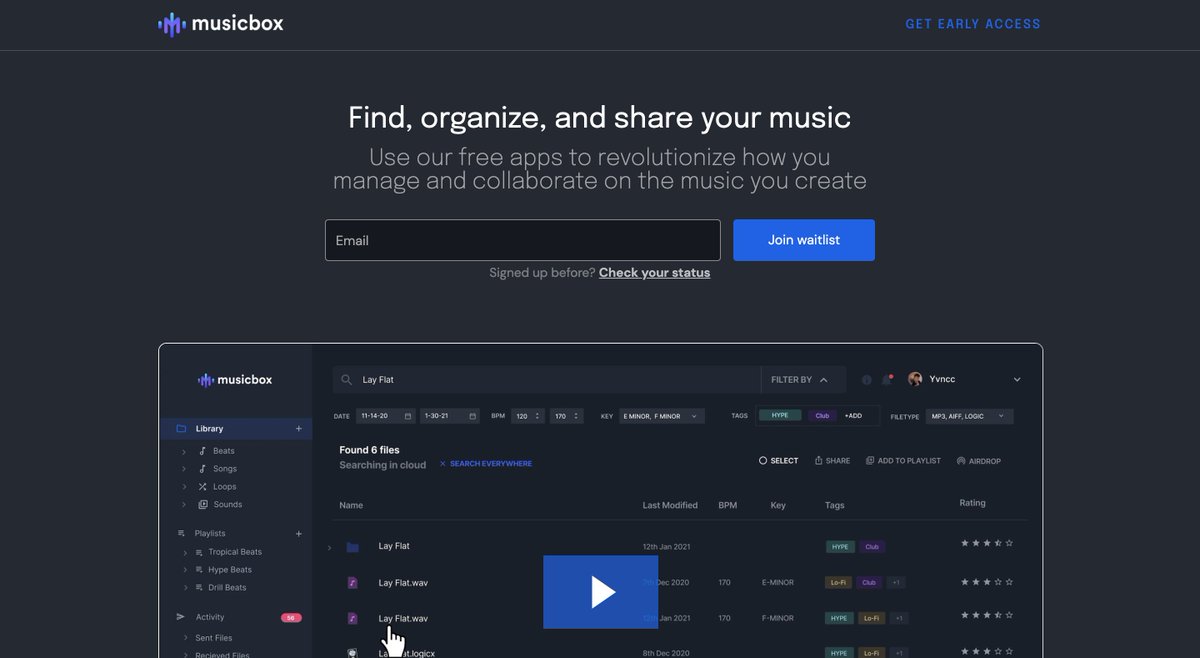Click the F-MINOR Lay Flat.wav file icon
The height and width of the screenshot is (658, 1200).
(x=352, y=618)
